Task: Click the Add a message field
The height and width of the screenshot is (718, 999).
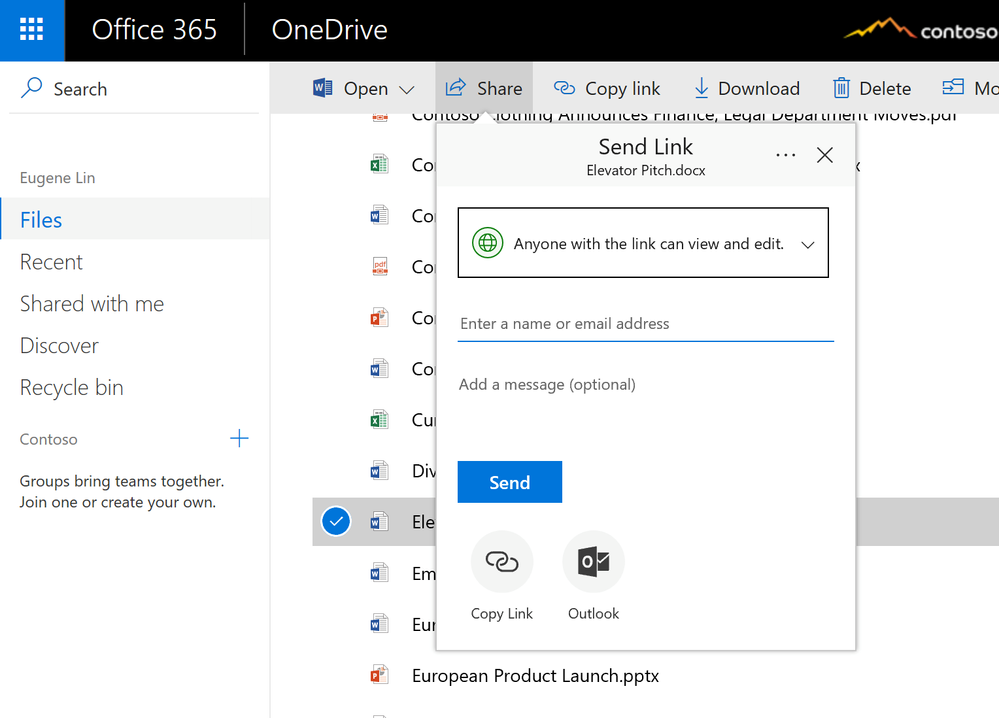Action: click(645, 385)
